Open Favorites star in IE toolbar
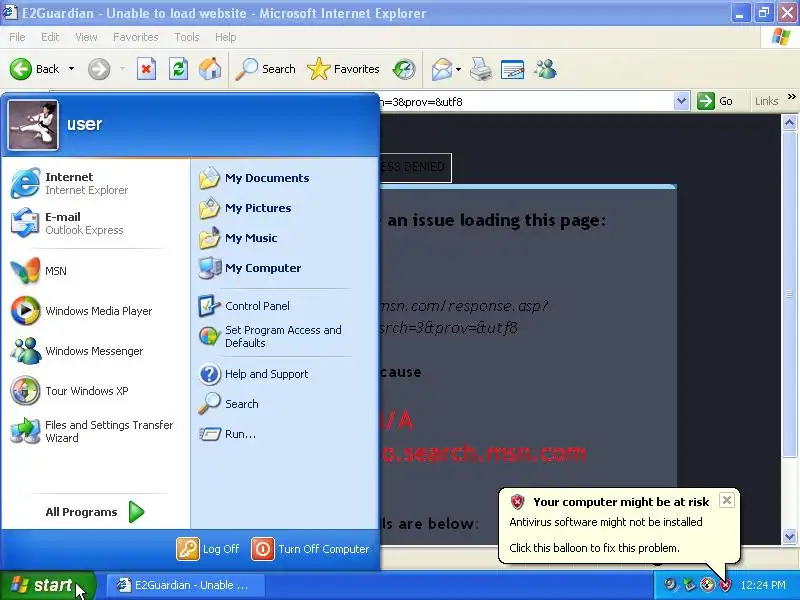 click(343, 69)
